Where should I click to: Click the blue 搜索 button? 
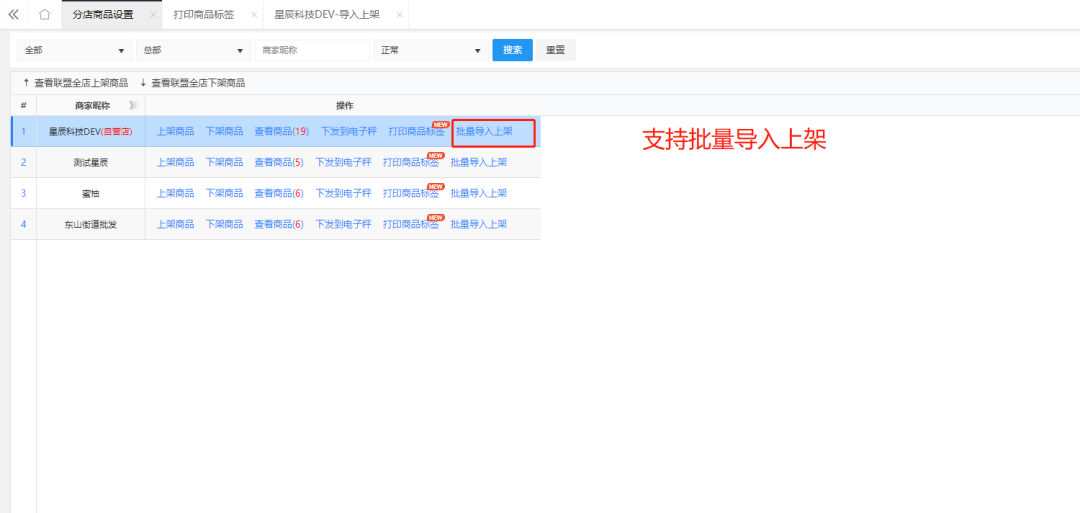tap(512, 50)
